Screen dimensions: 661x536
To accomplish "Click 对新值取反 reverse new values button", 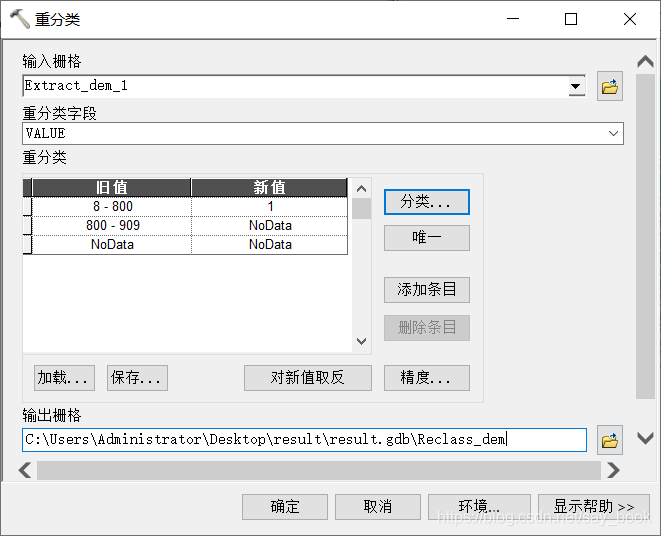I will [308, 378].
